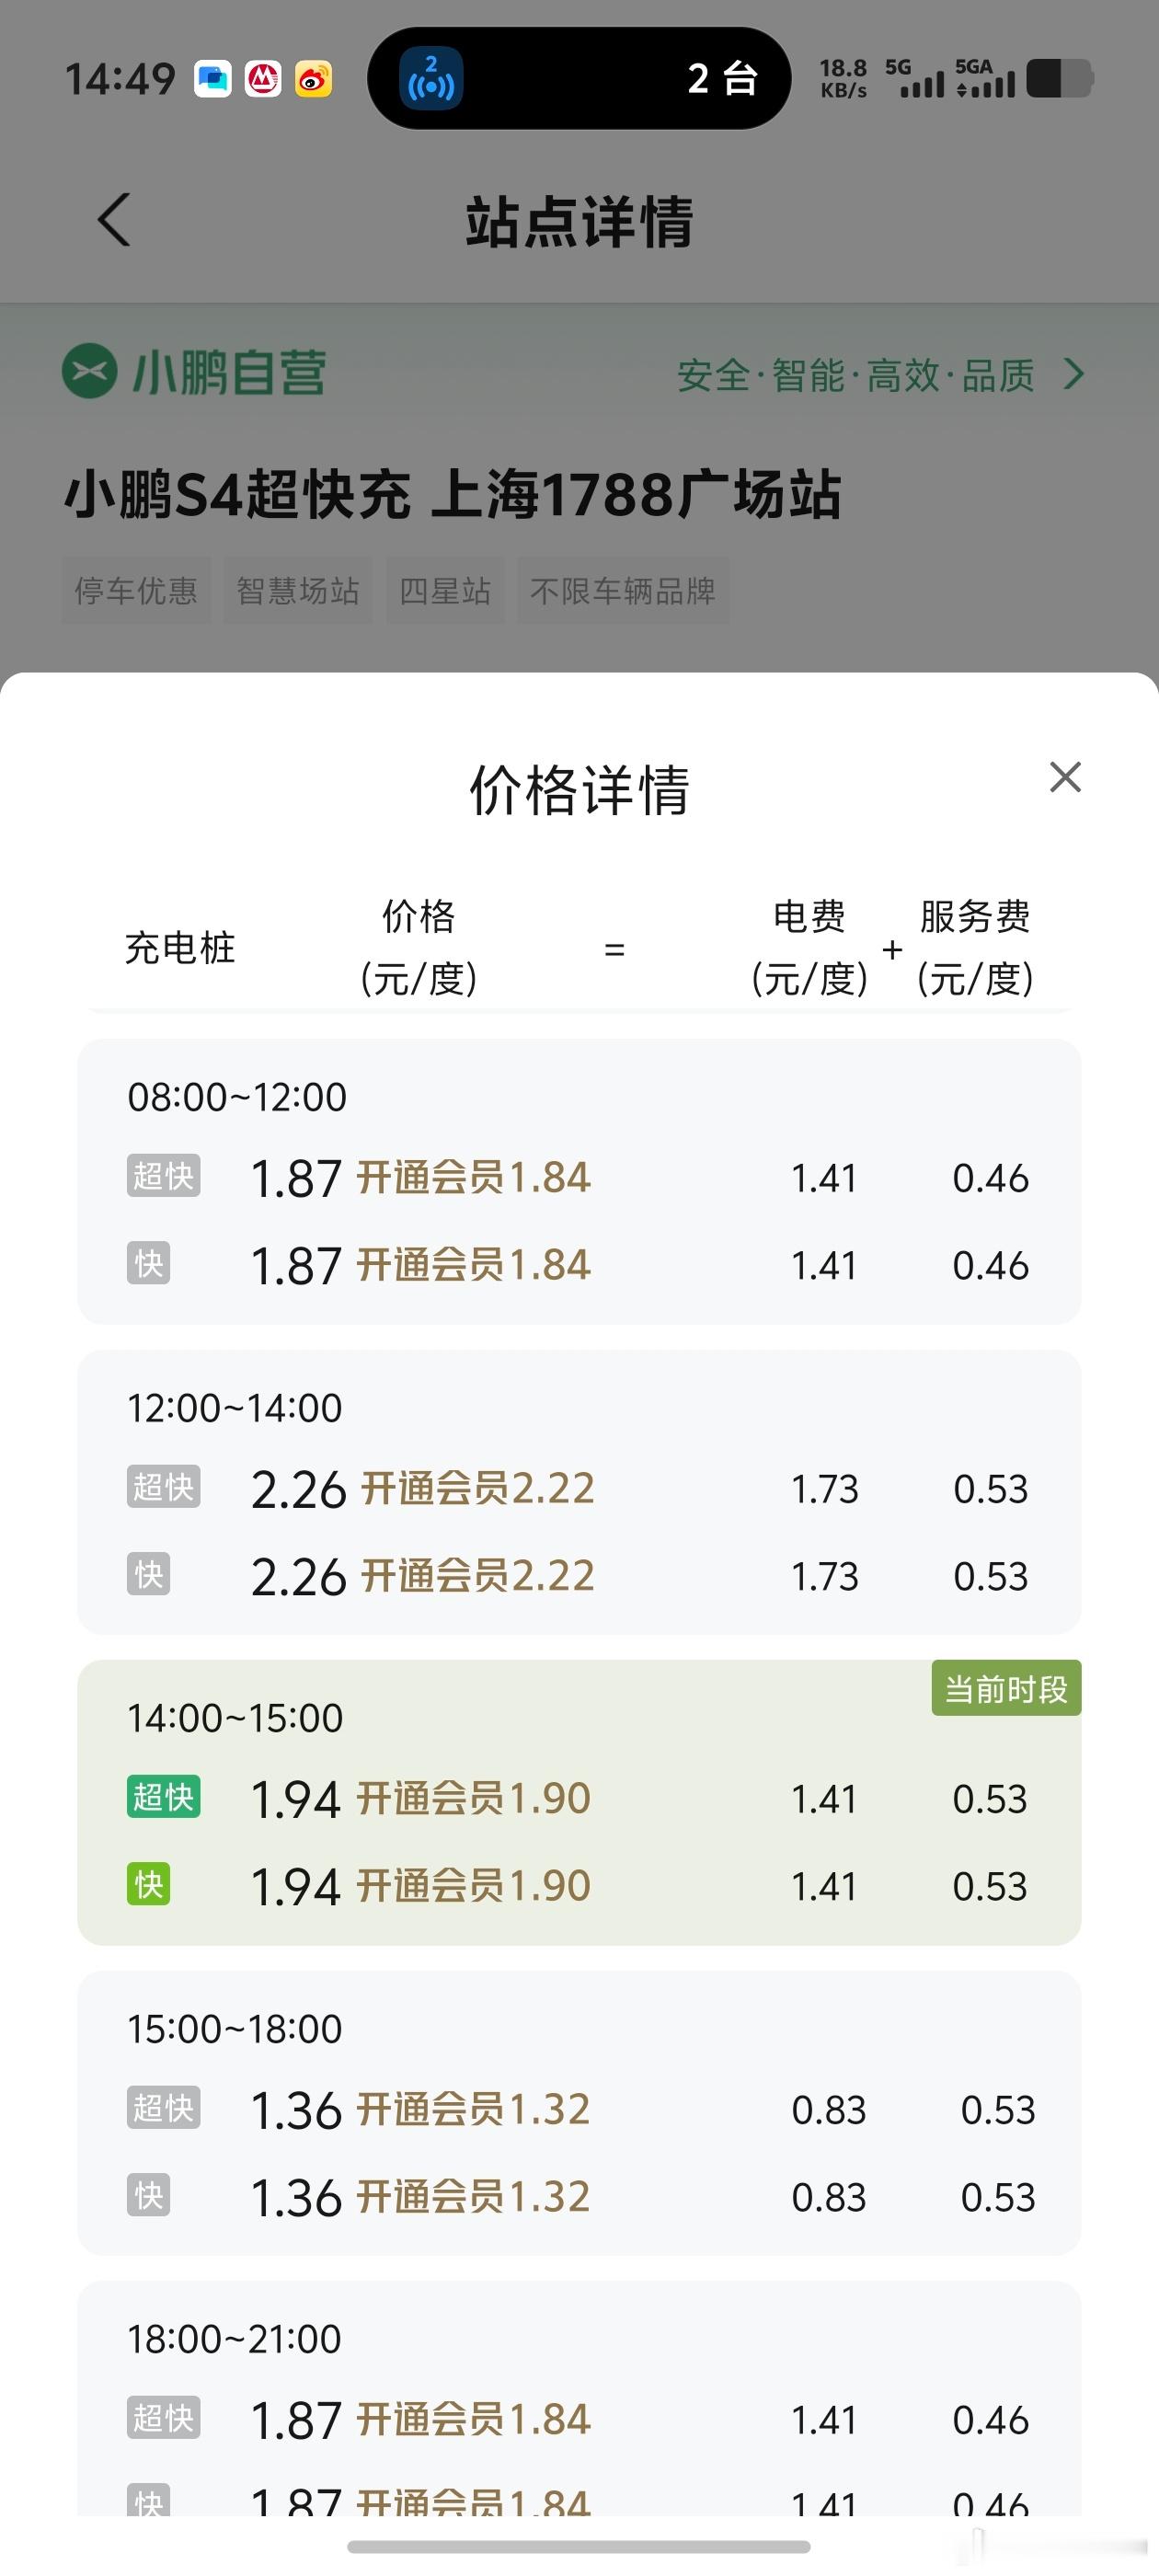
Task: Tap the green 超快 badge in current period
Action: 164,1797
